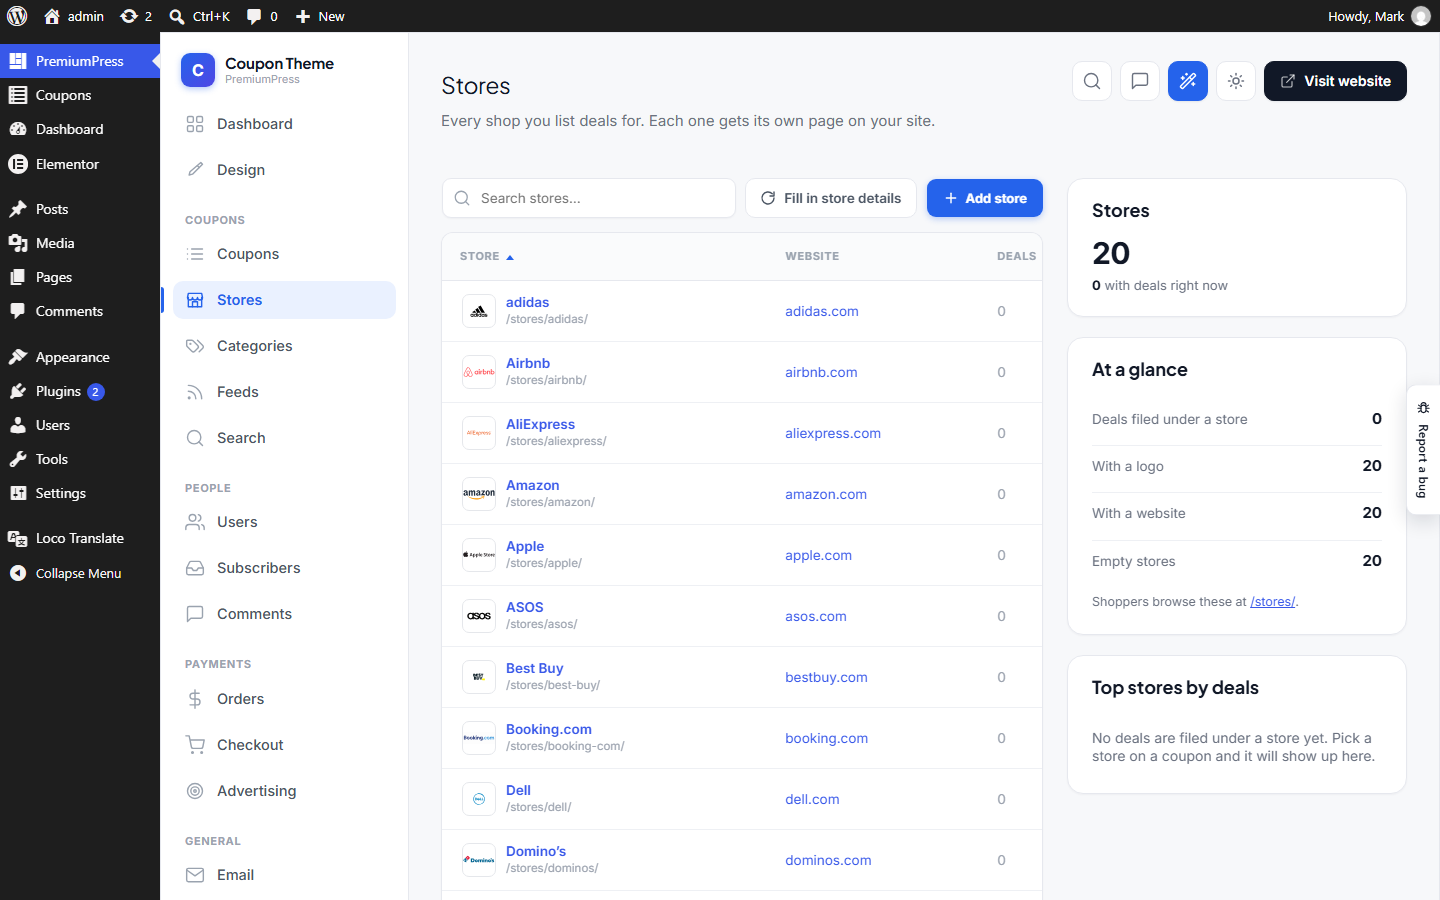Open Feeds section in theme sidebar
Viewport: 1440px width, 900px height.
click(284, 392)
